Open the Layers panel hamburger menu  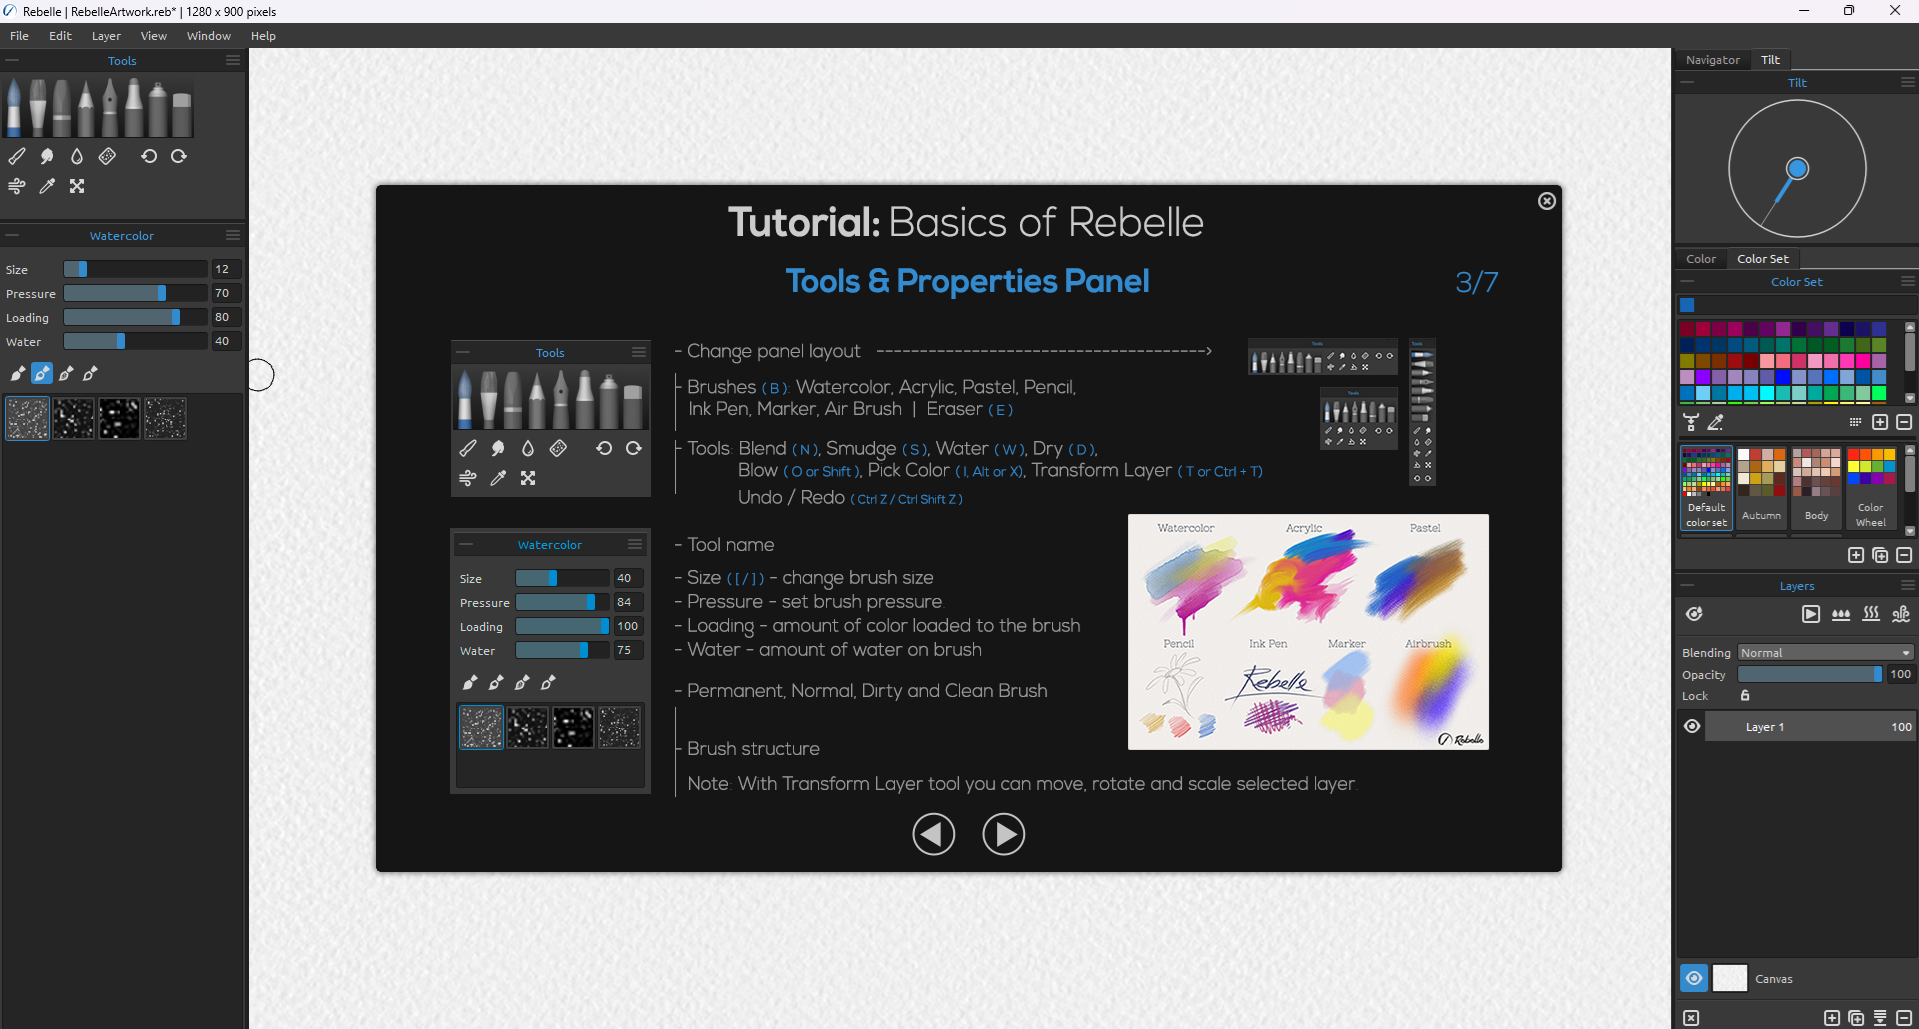click(x=1908, y=585)
